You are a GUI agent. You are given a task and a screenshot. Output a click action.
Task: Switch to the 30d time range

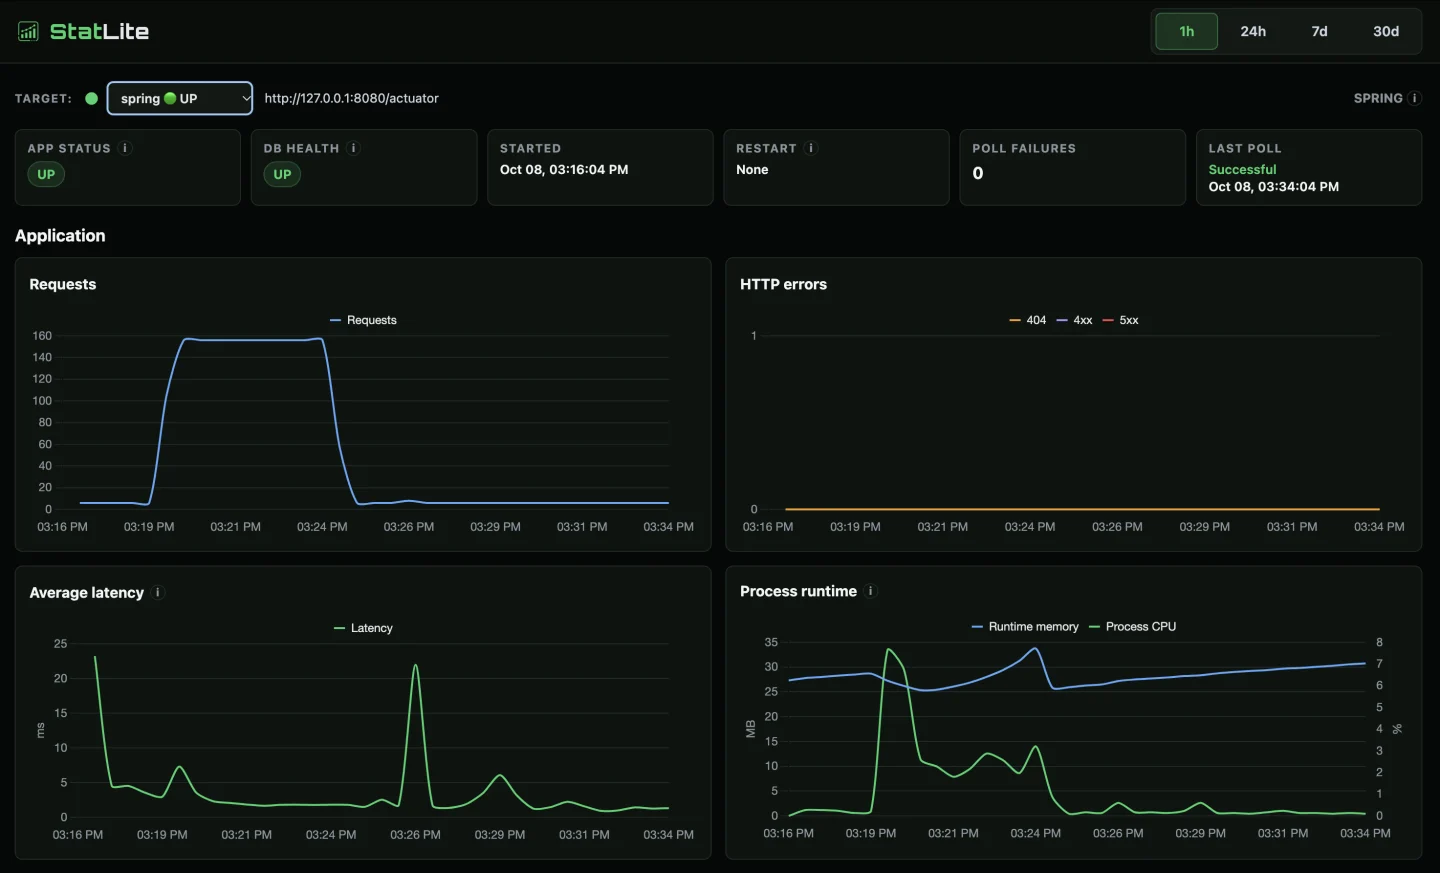(1386, 31)
